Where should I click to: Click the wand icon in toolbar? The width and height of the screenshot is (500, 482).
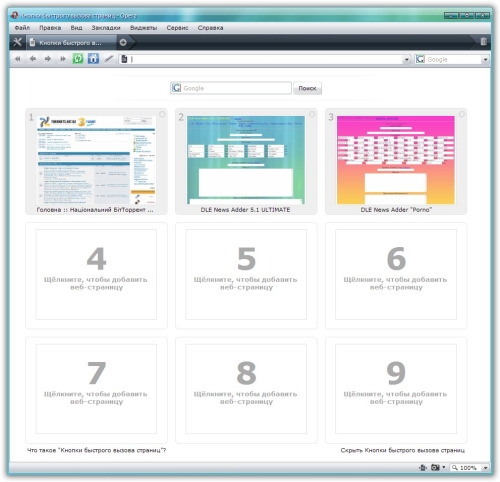coord(109,59)
